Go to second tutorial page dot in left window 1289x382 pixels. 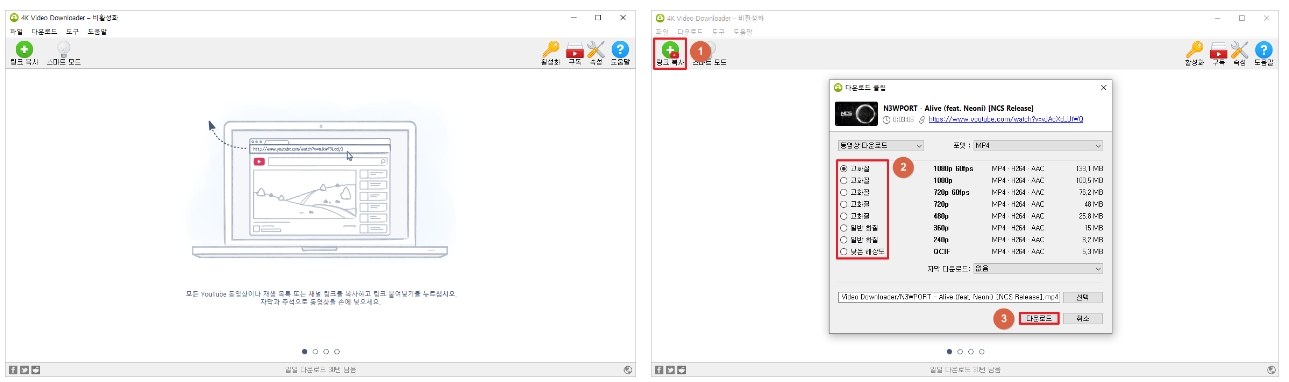tap(315, 352)
